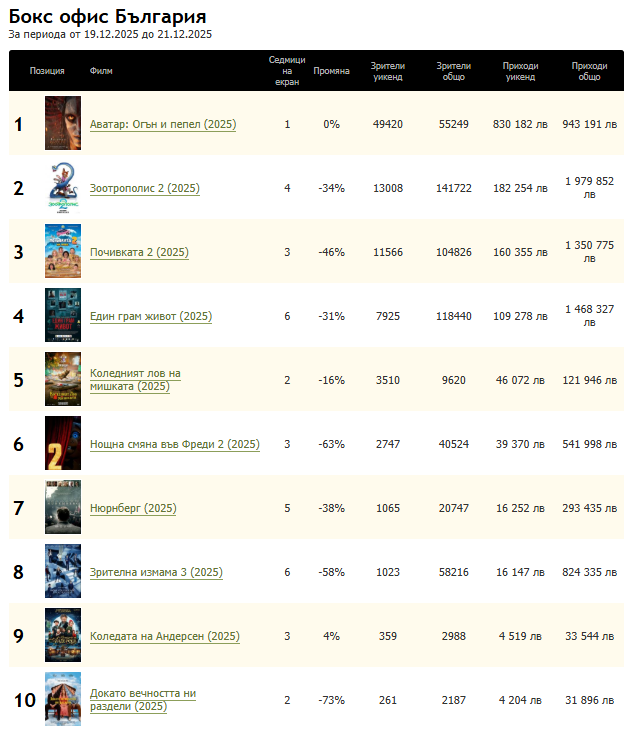
Task: Click Докато вечността ни раздели link
Action: tap(142, 699)
